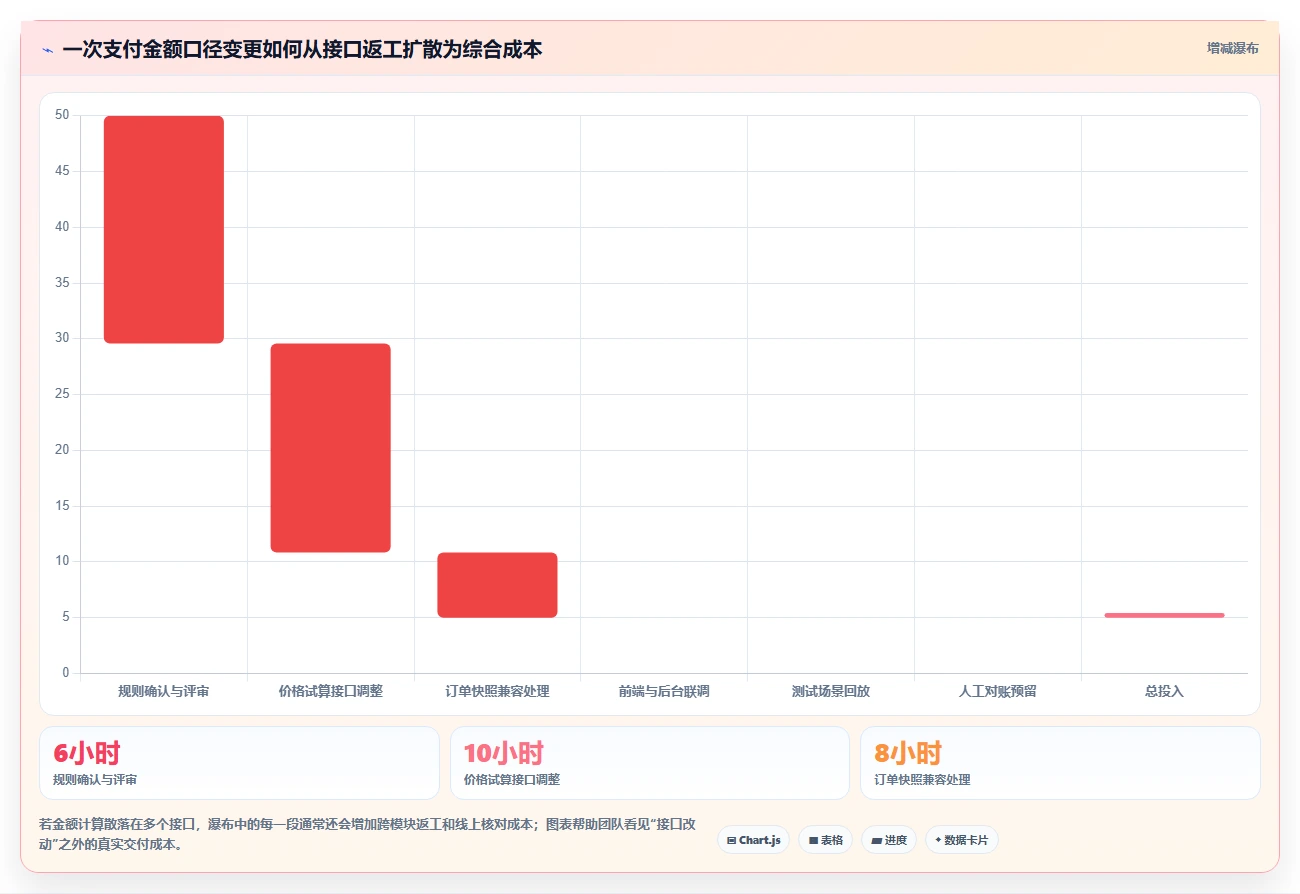This screenshot has width=1300, height=894.
Task: Click the lightning icon beside the title
Action: pos(47,50)
